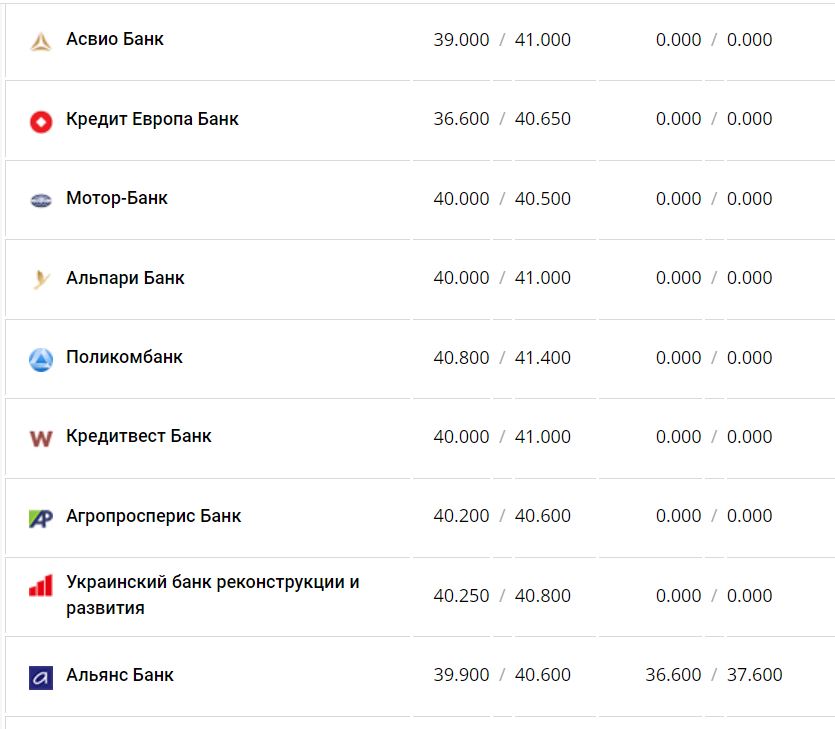Select the Мотор-Банк name link
The image size is (835, 729).
117,198
